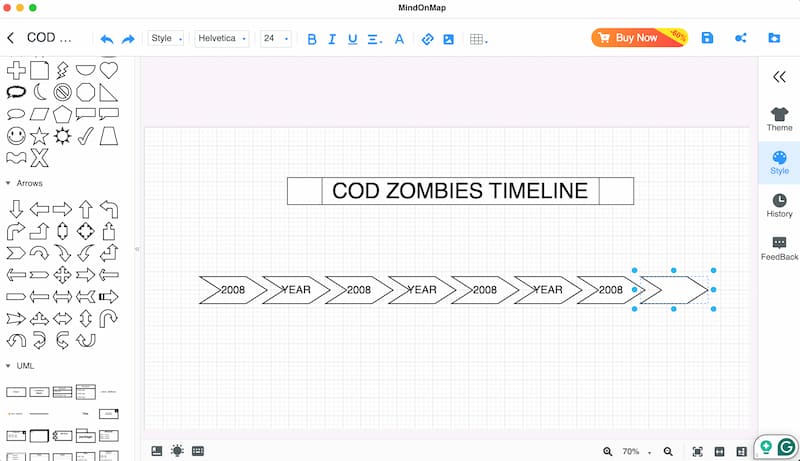The image size is (800, 461).
Task: Select the trapezoid shape
Action: [109, 136]
